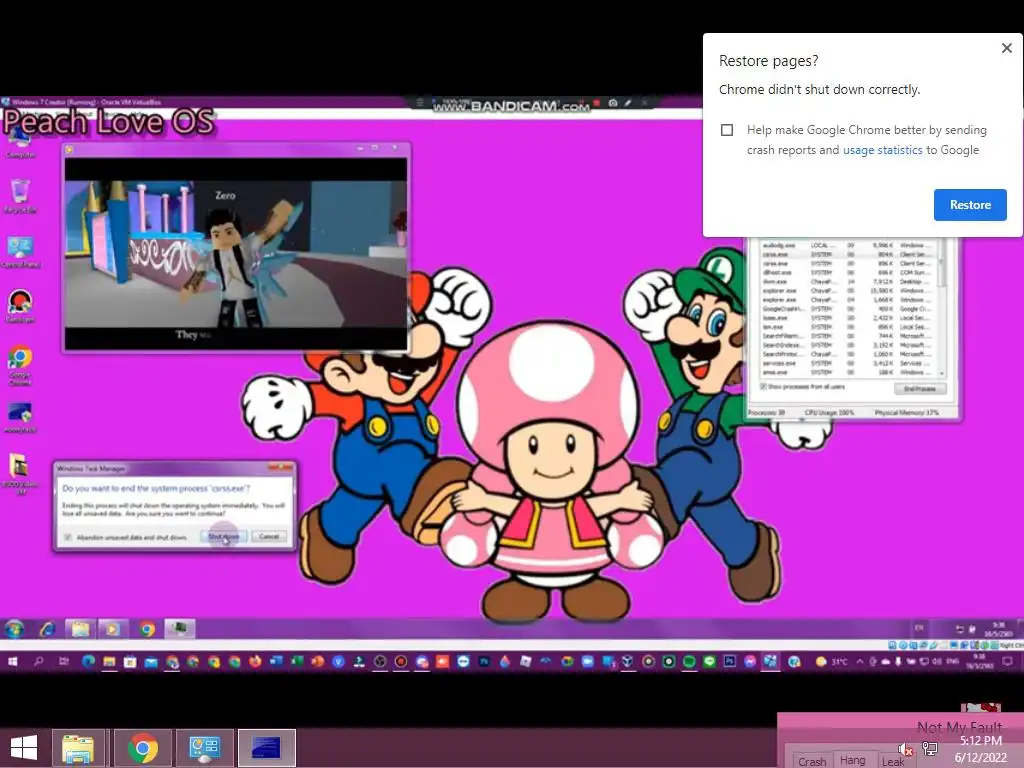The height and width of the screenshot is (768, 1024).
Task: Click Bandicam record button in top bar
Action: 596,103
